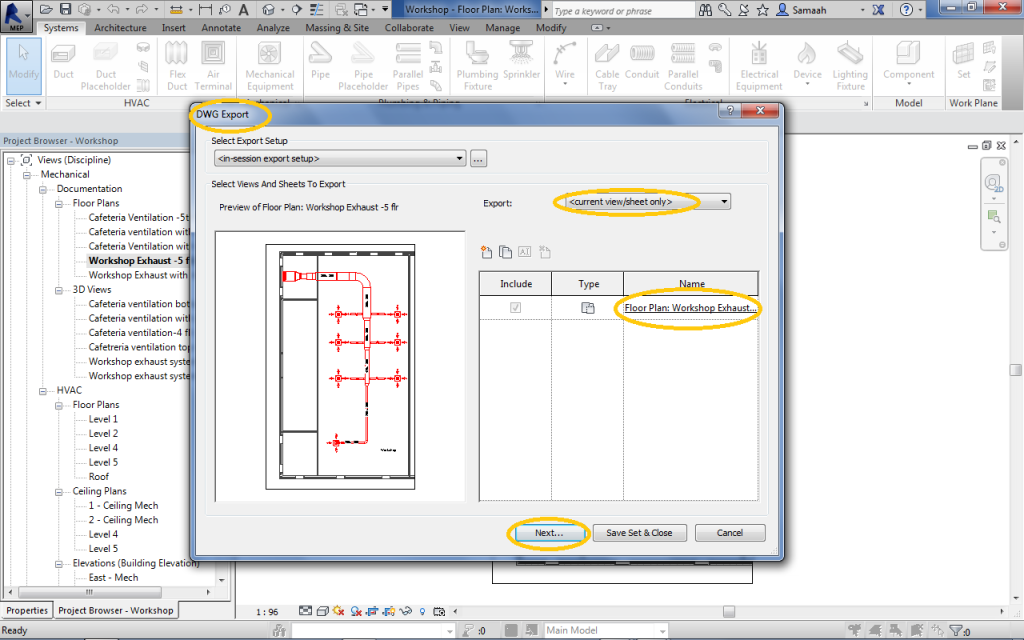This screenshot has width=1024, height=640.
Task: Open the Collaborate ribbon tab
Action: click(x=409, y=28)
